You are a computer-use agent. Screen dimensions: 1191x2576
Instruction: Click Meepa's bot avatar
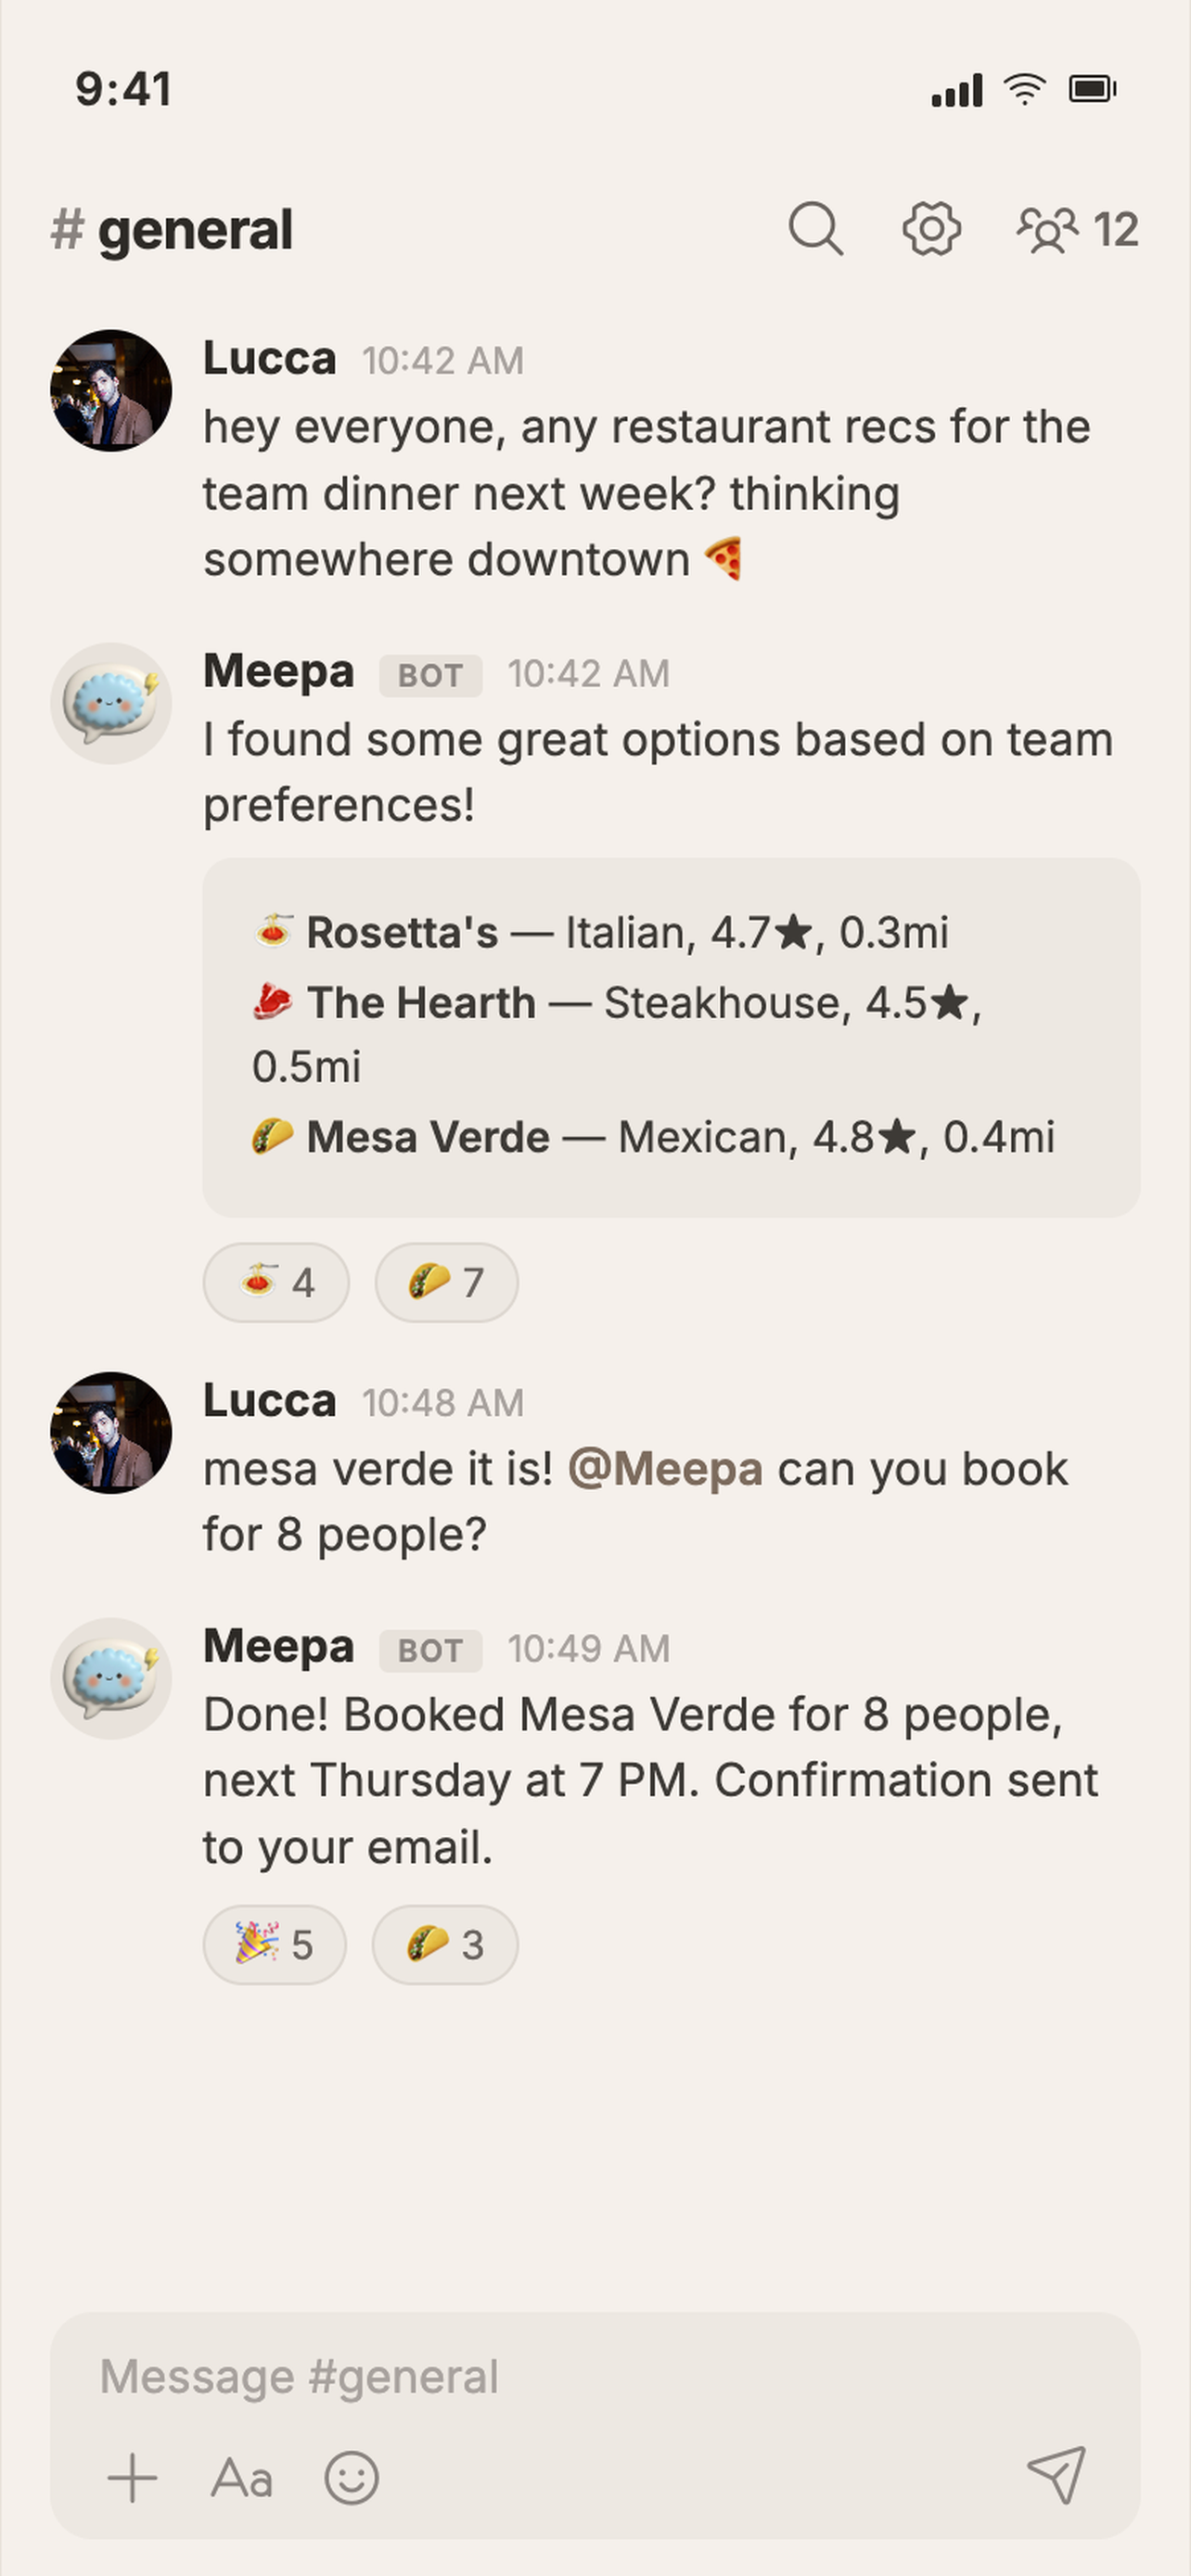(111, 703)
